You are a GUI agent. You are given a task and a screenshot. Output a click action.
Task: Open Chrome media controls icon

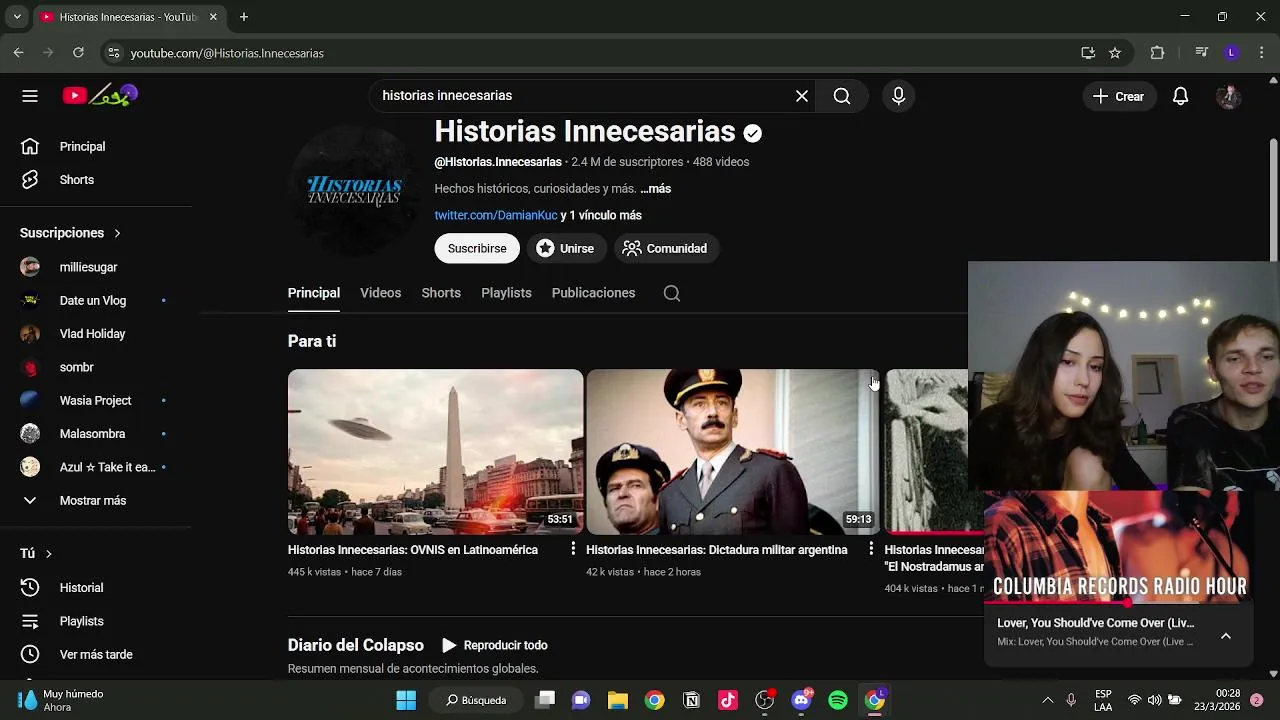(x=1202, y=53)
